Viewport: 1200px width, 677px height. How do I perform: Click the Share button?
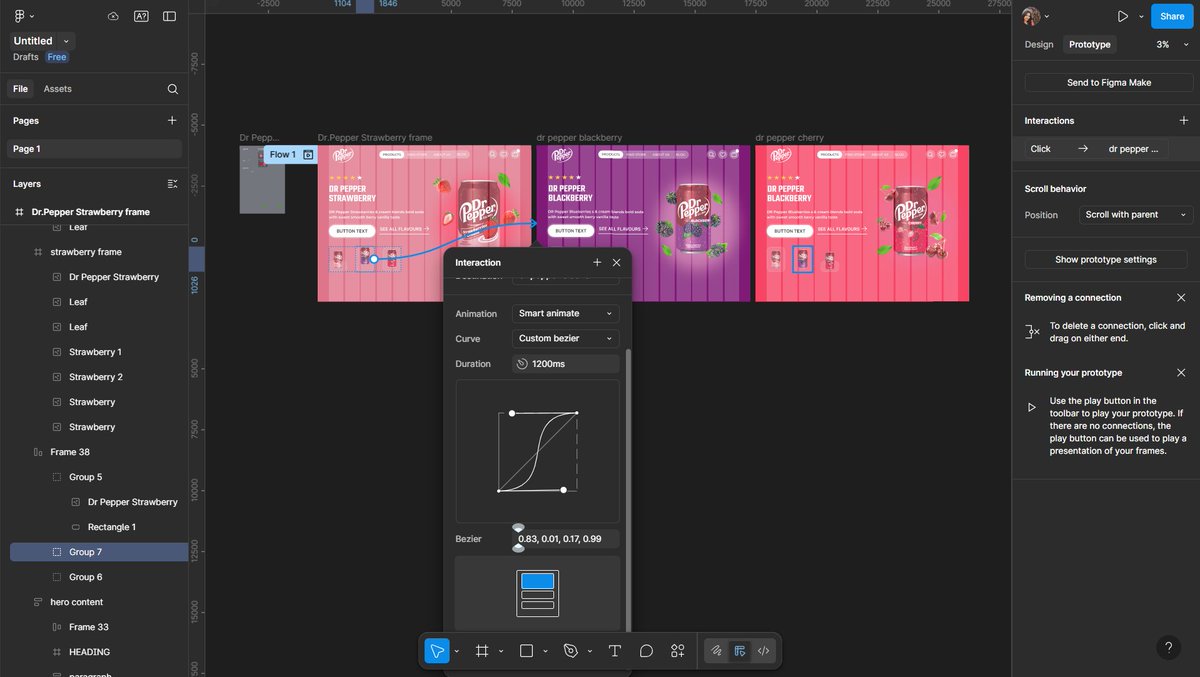pyautogui.click(x=1172, y=16)
